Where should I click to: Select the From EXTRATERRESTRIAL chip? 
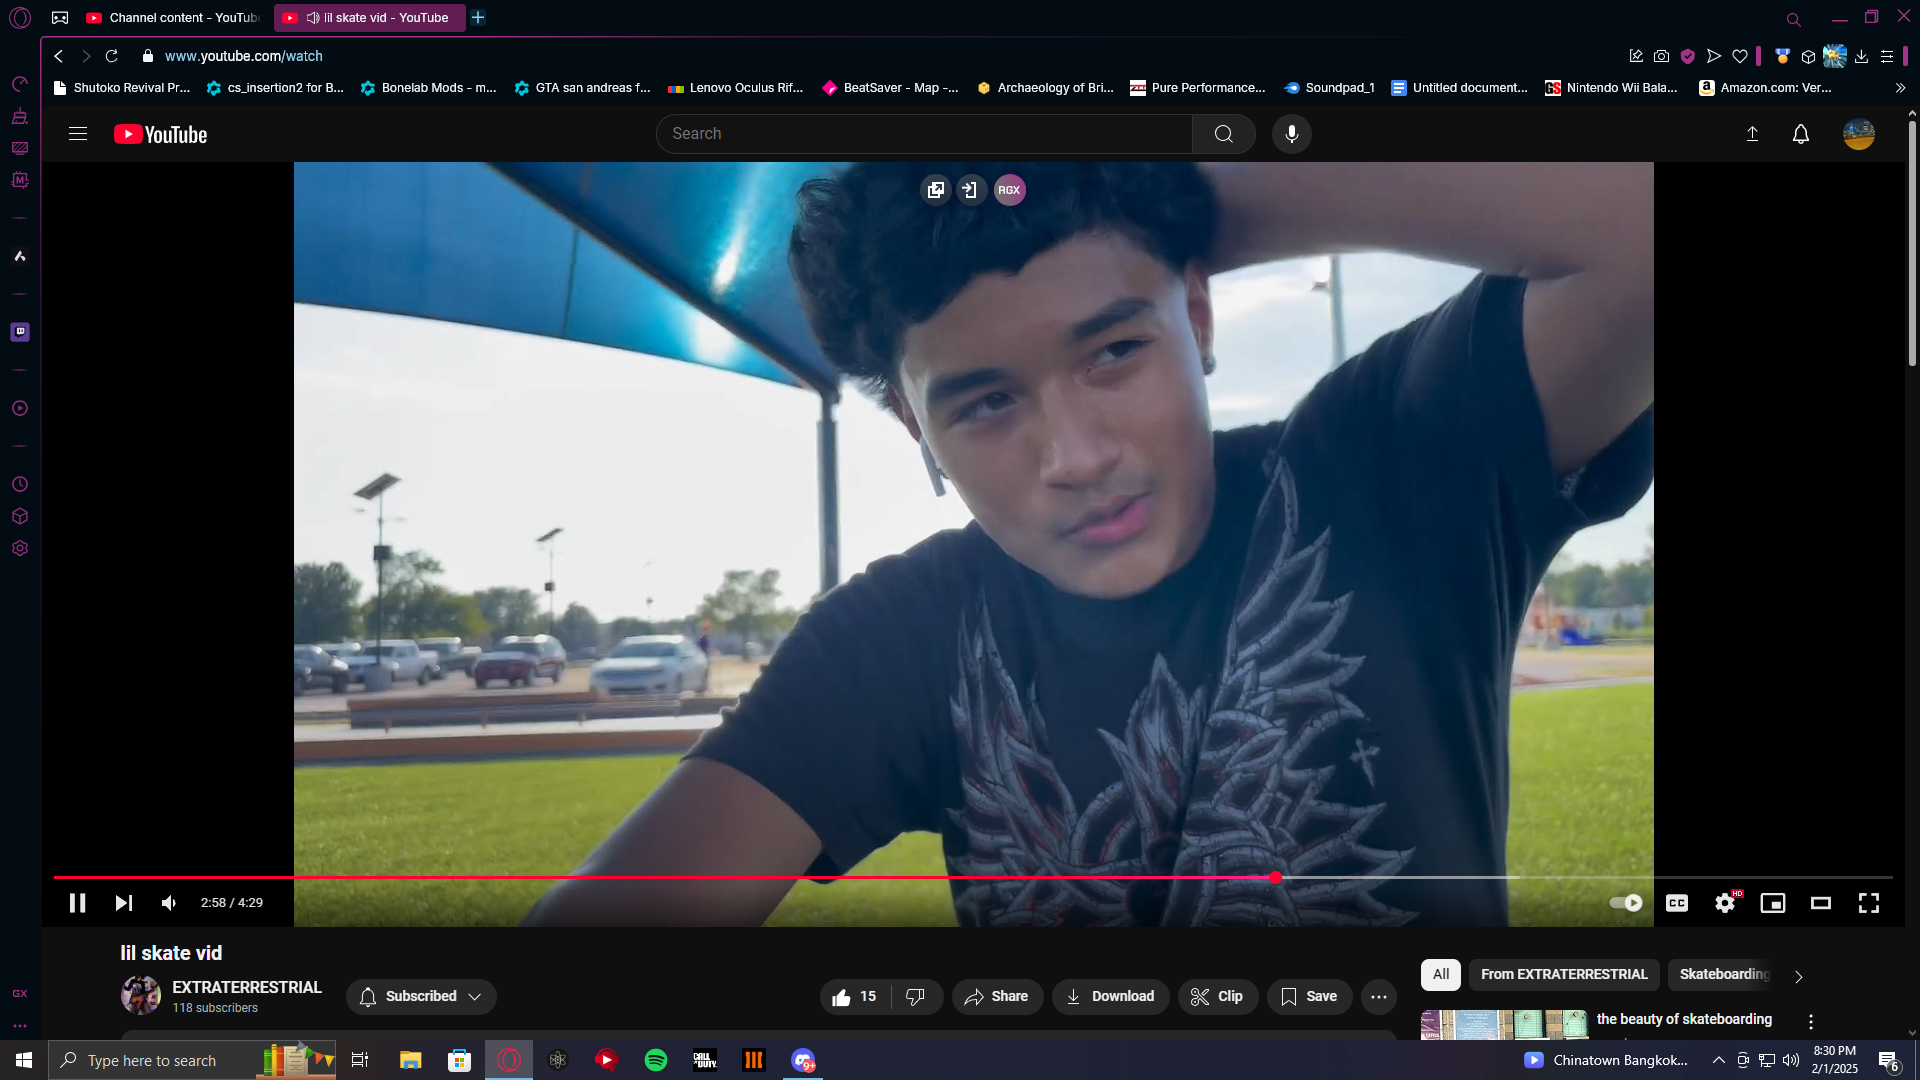coord(1564,975)
